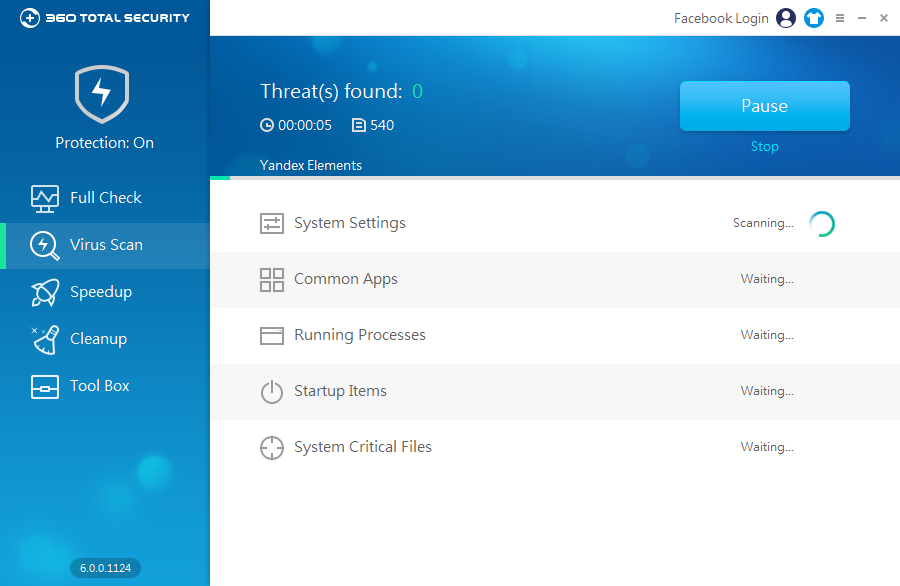Switch to the Cleanup tab
The width and height of the screenshot is (900, 586).
tap(105, 340)
